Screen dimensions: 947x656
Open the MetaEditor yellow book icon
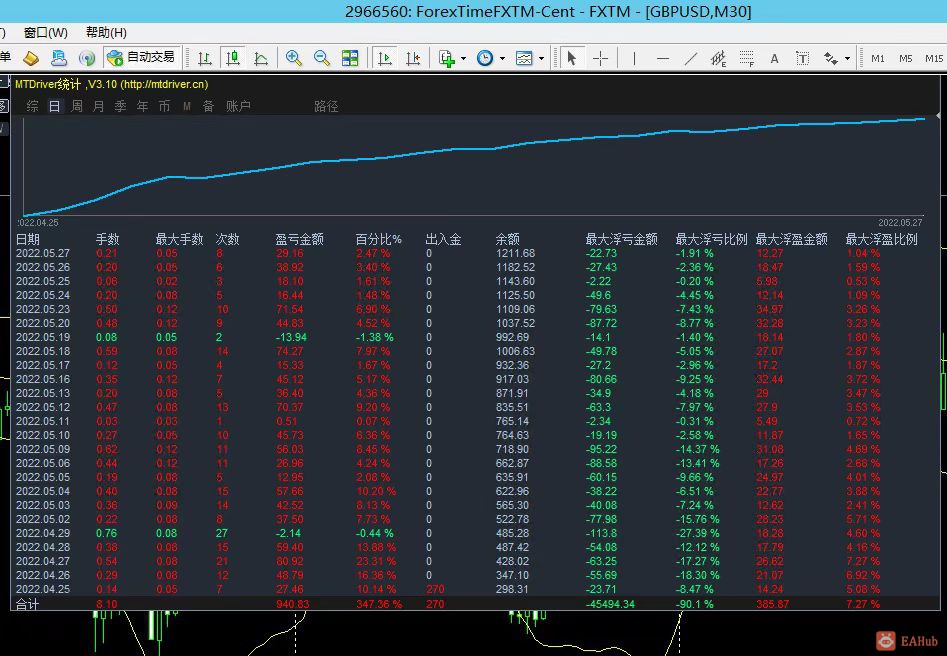pos(31,58)
